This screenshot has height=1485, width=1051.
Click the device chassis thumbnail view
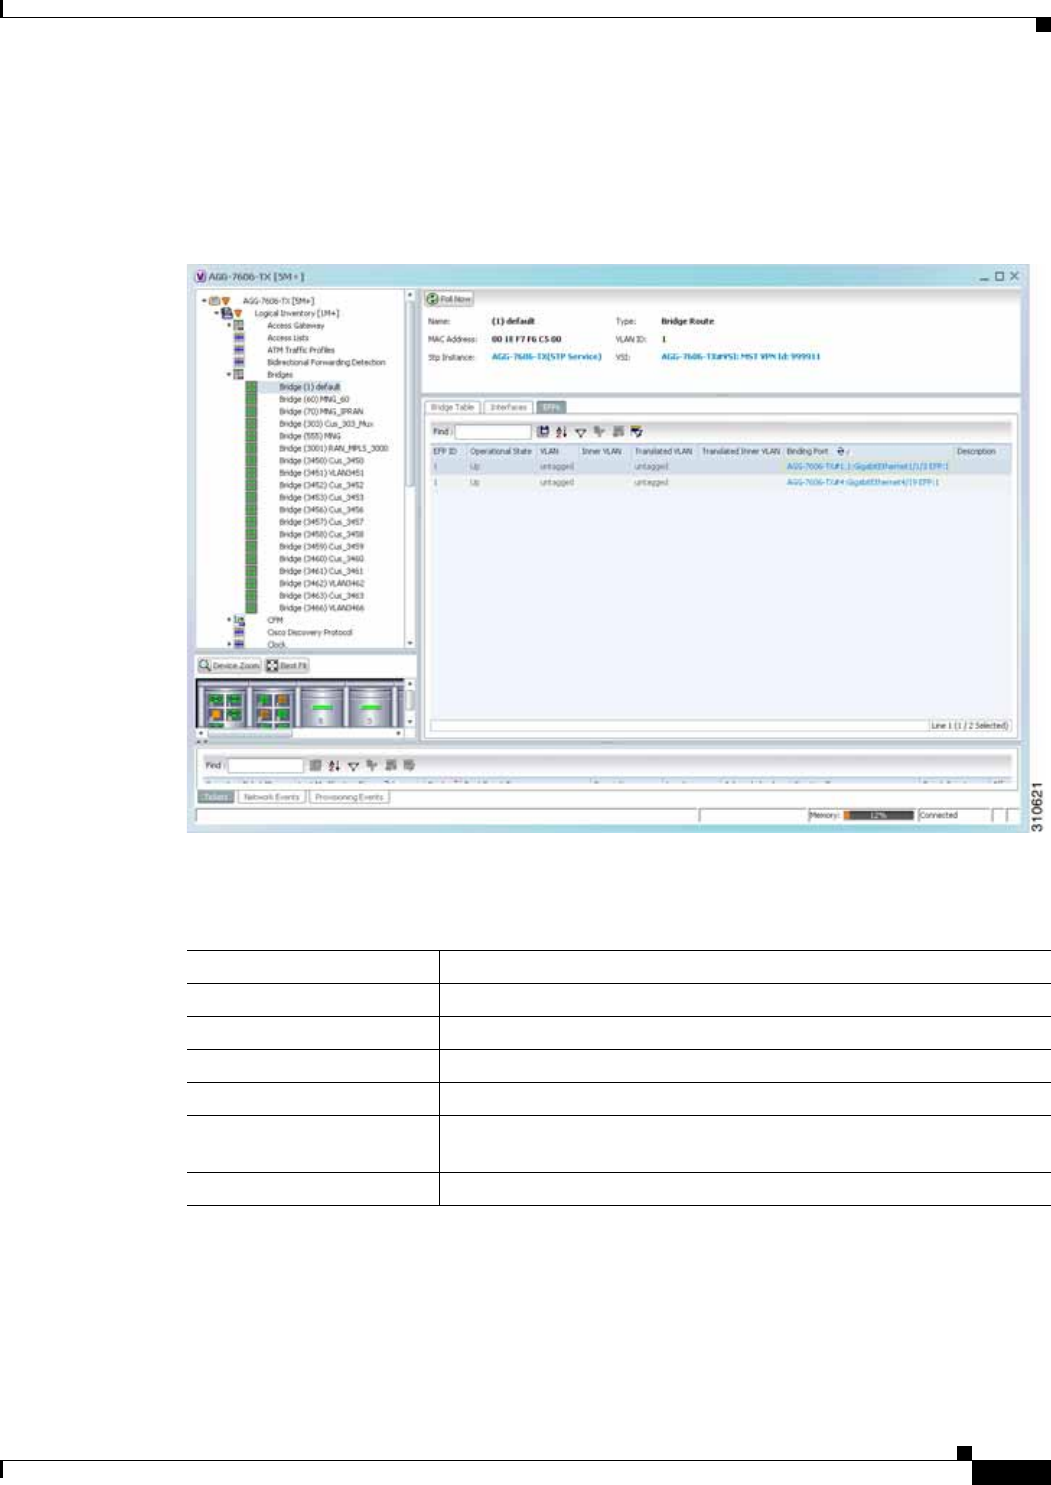[300, 704]
